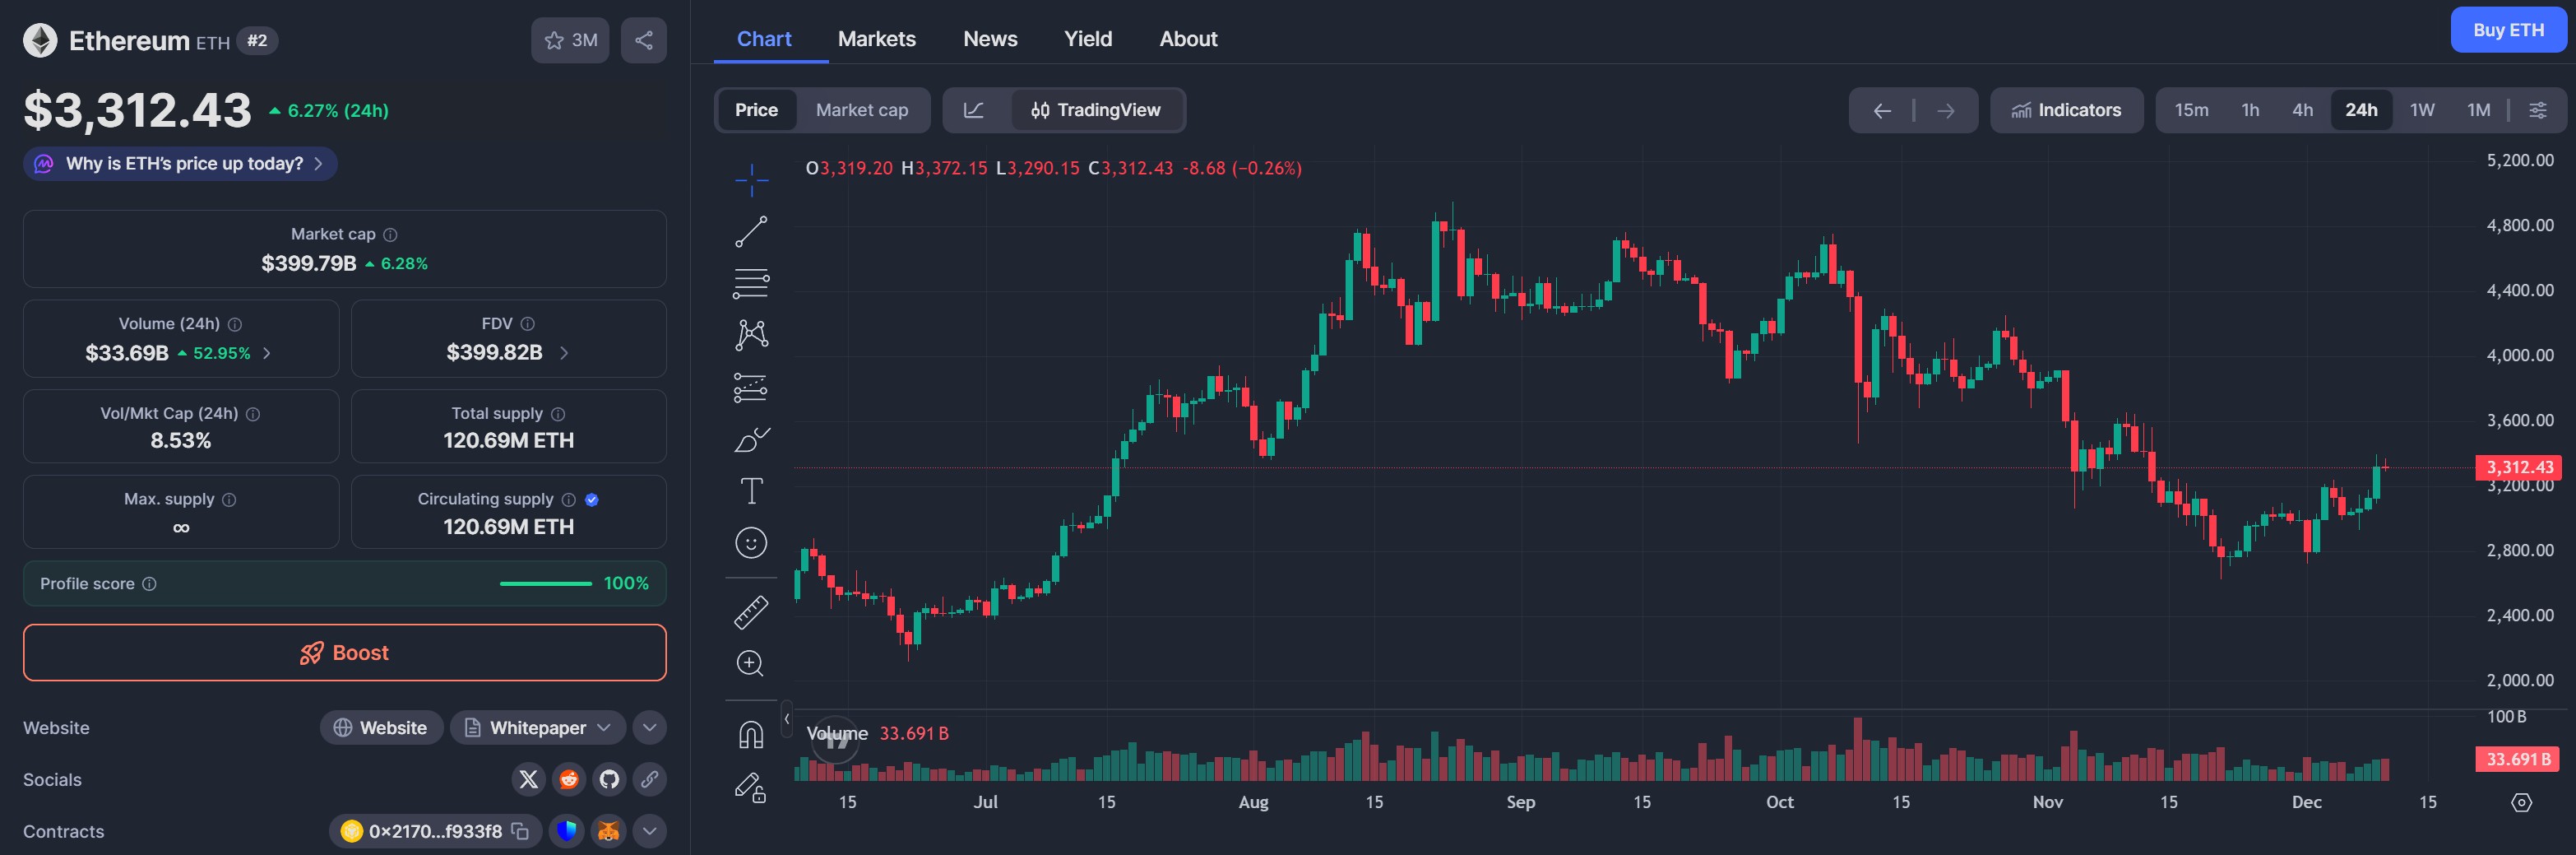
Task: Add Ethereum to watchlist with star
Action: 570,40
